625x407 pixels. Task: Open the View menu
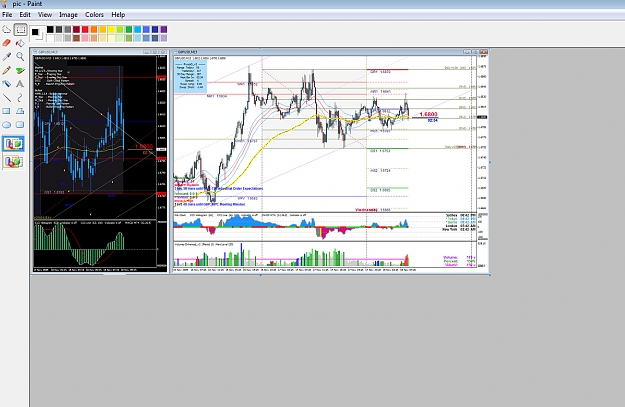pos(45,15)
